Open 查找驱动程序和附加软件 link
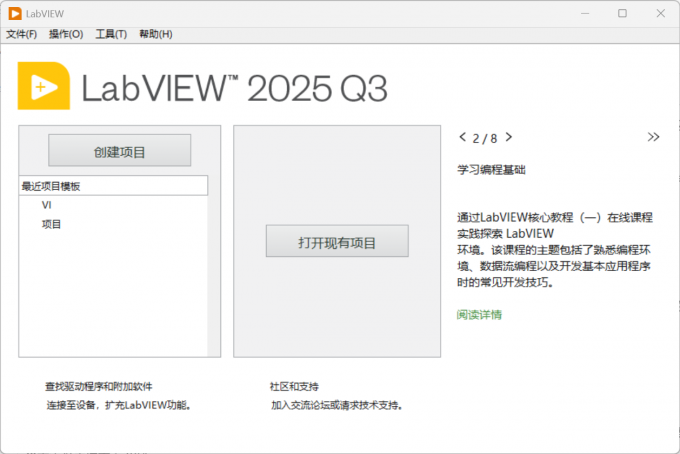The width and height of the screenshot is (680, 454). pos(99,386)
